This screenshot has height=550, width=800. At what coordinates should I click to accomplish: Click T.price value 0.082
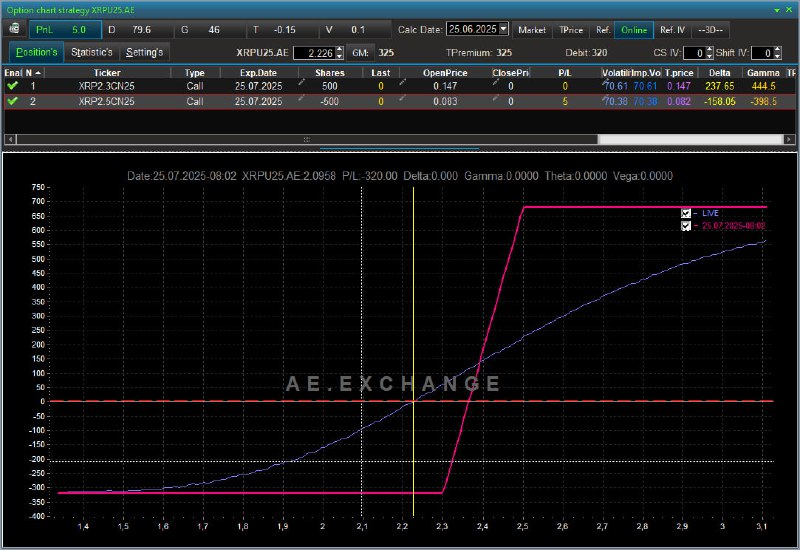point(679,102)
